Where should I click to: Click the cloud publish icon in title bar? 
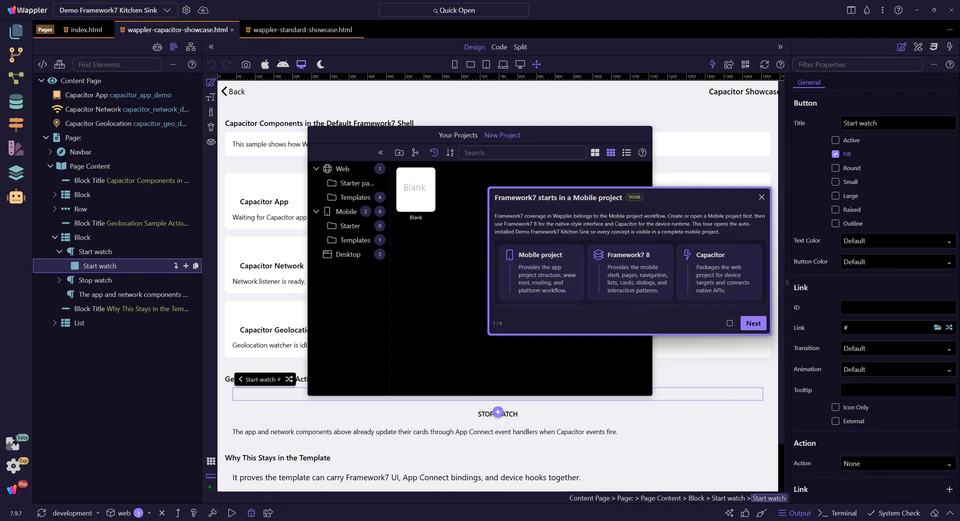[203, 10]
